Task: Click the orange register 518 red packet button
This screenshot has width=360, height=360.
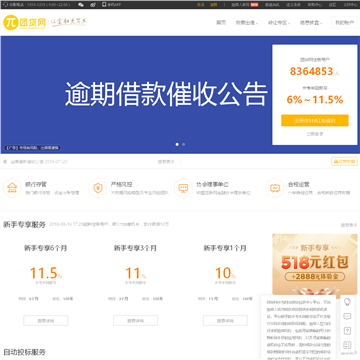Action: (x=315, y=121)
